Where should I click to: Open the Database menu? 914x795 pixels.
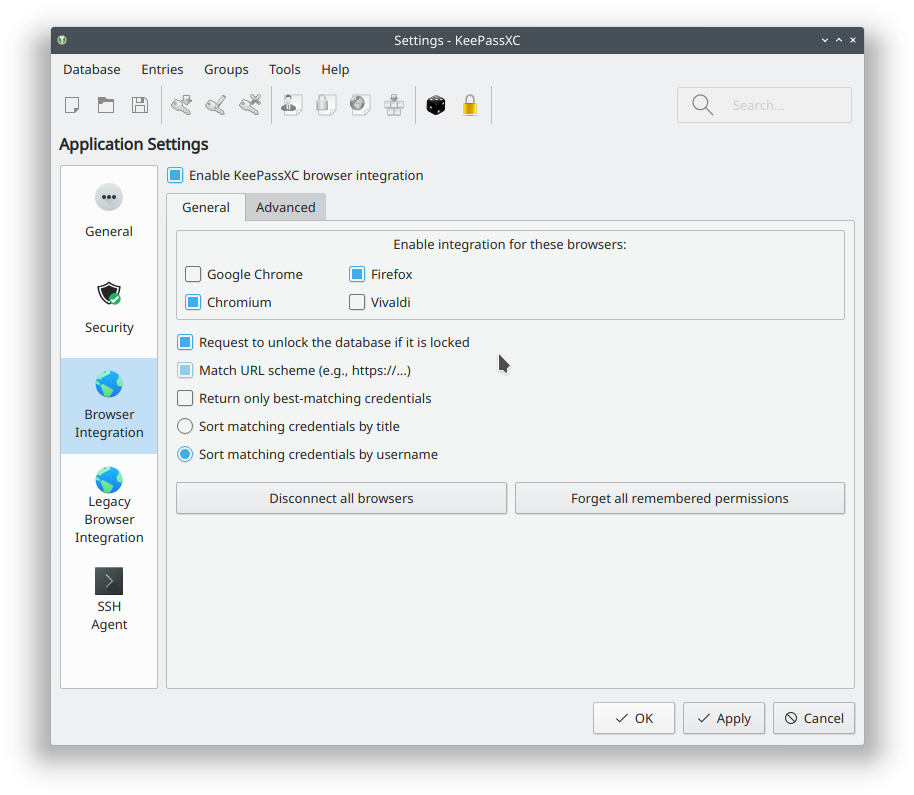coord(91,69)
